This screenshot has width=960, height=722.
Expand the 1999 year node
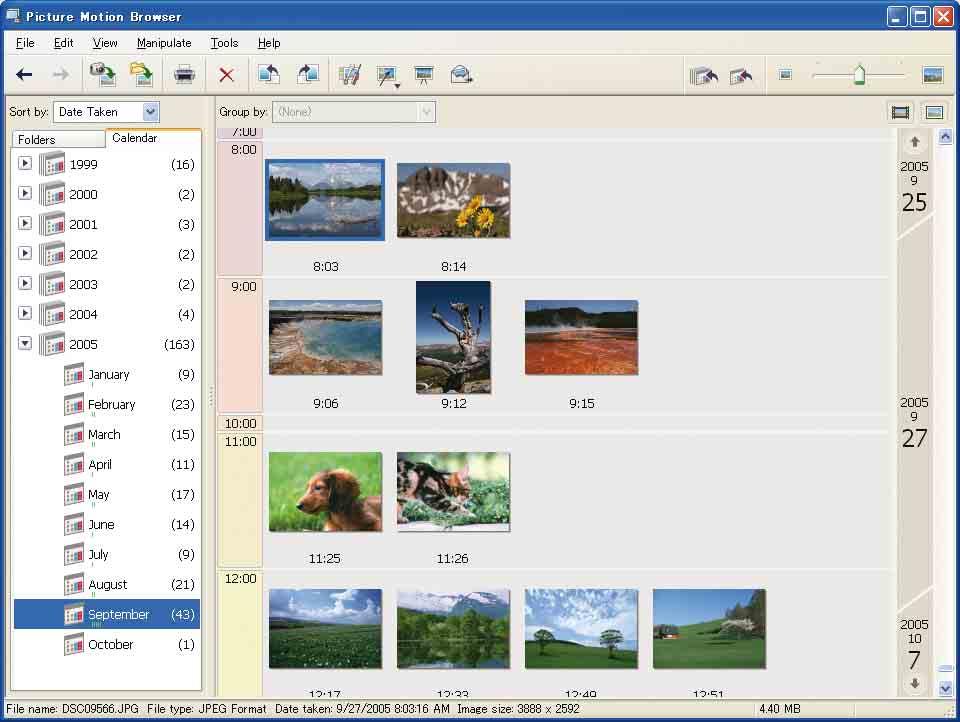pyautogui.click(x=24, y=164)
